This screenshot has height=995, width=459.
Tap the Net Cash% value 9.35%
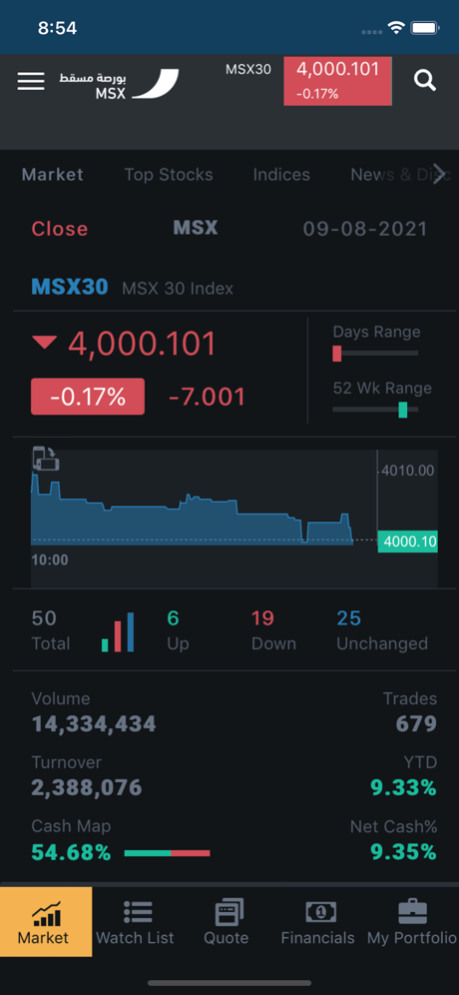click(x=404, y=853)
